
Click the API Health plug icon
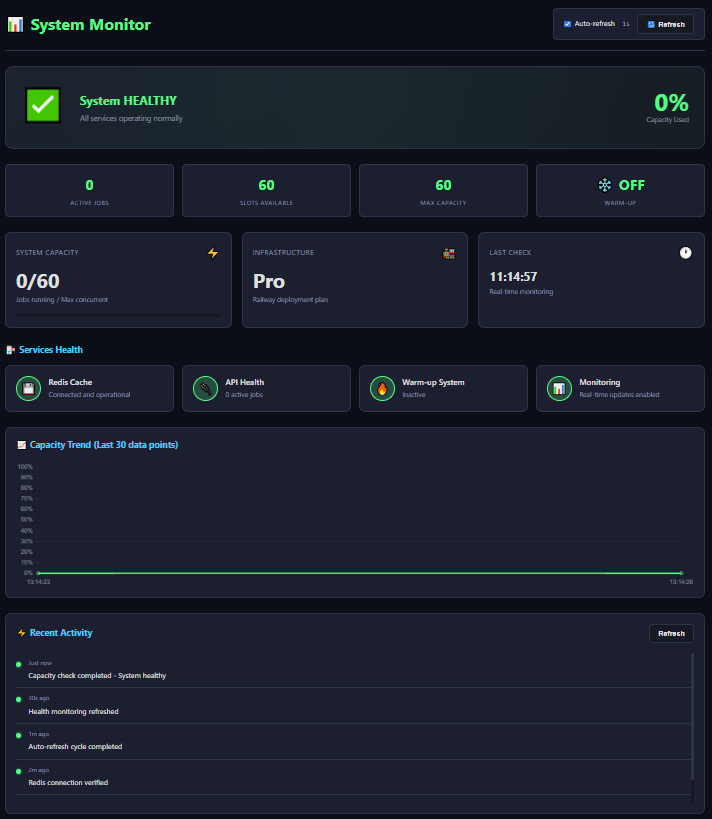(205, 389)
